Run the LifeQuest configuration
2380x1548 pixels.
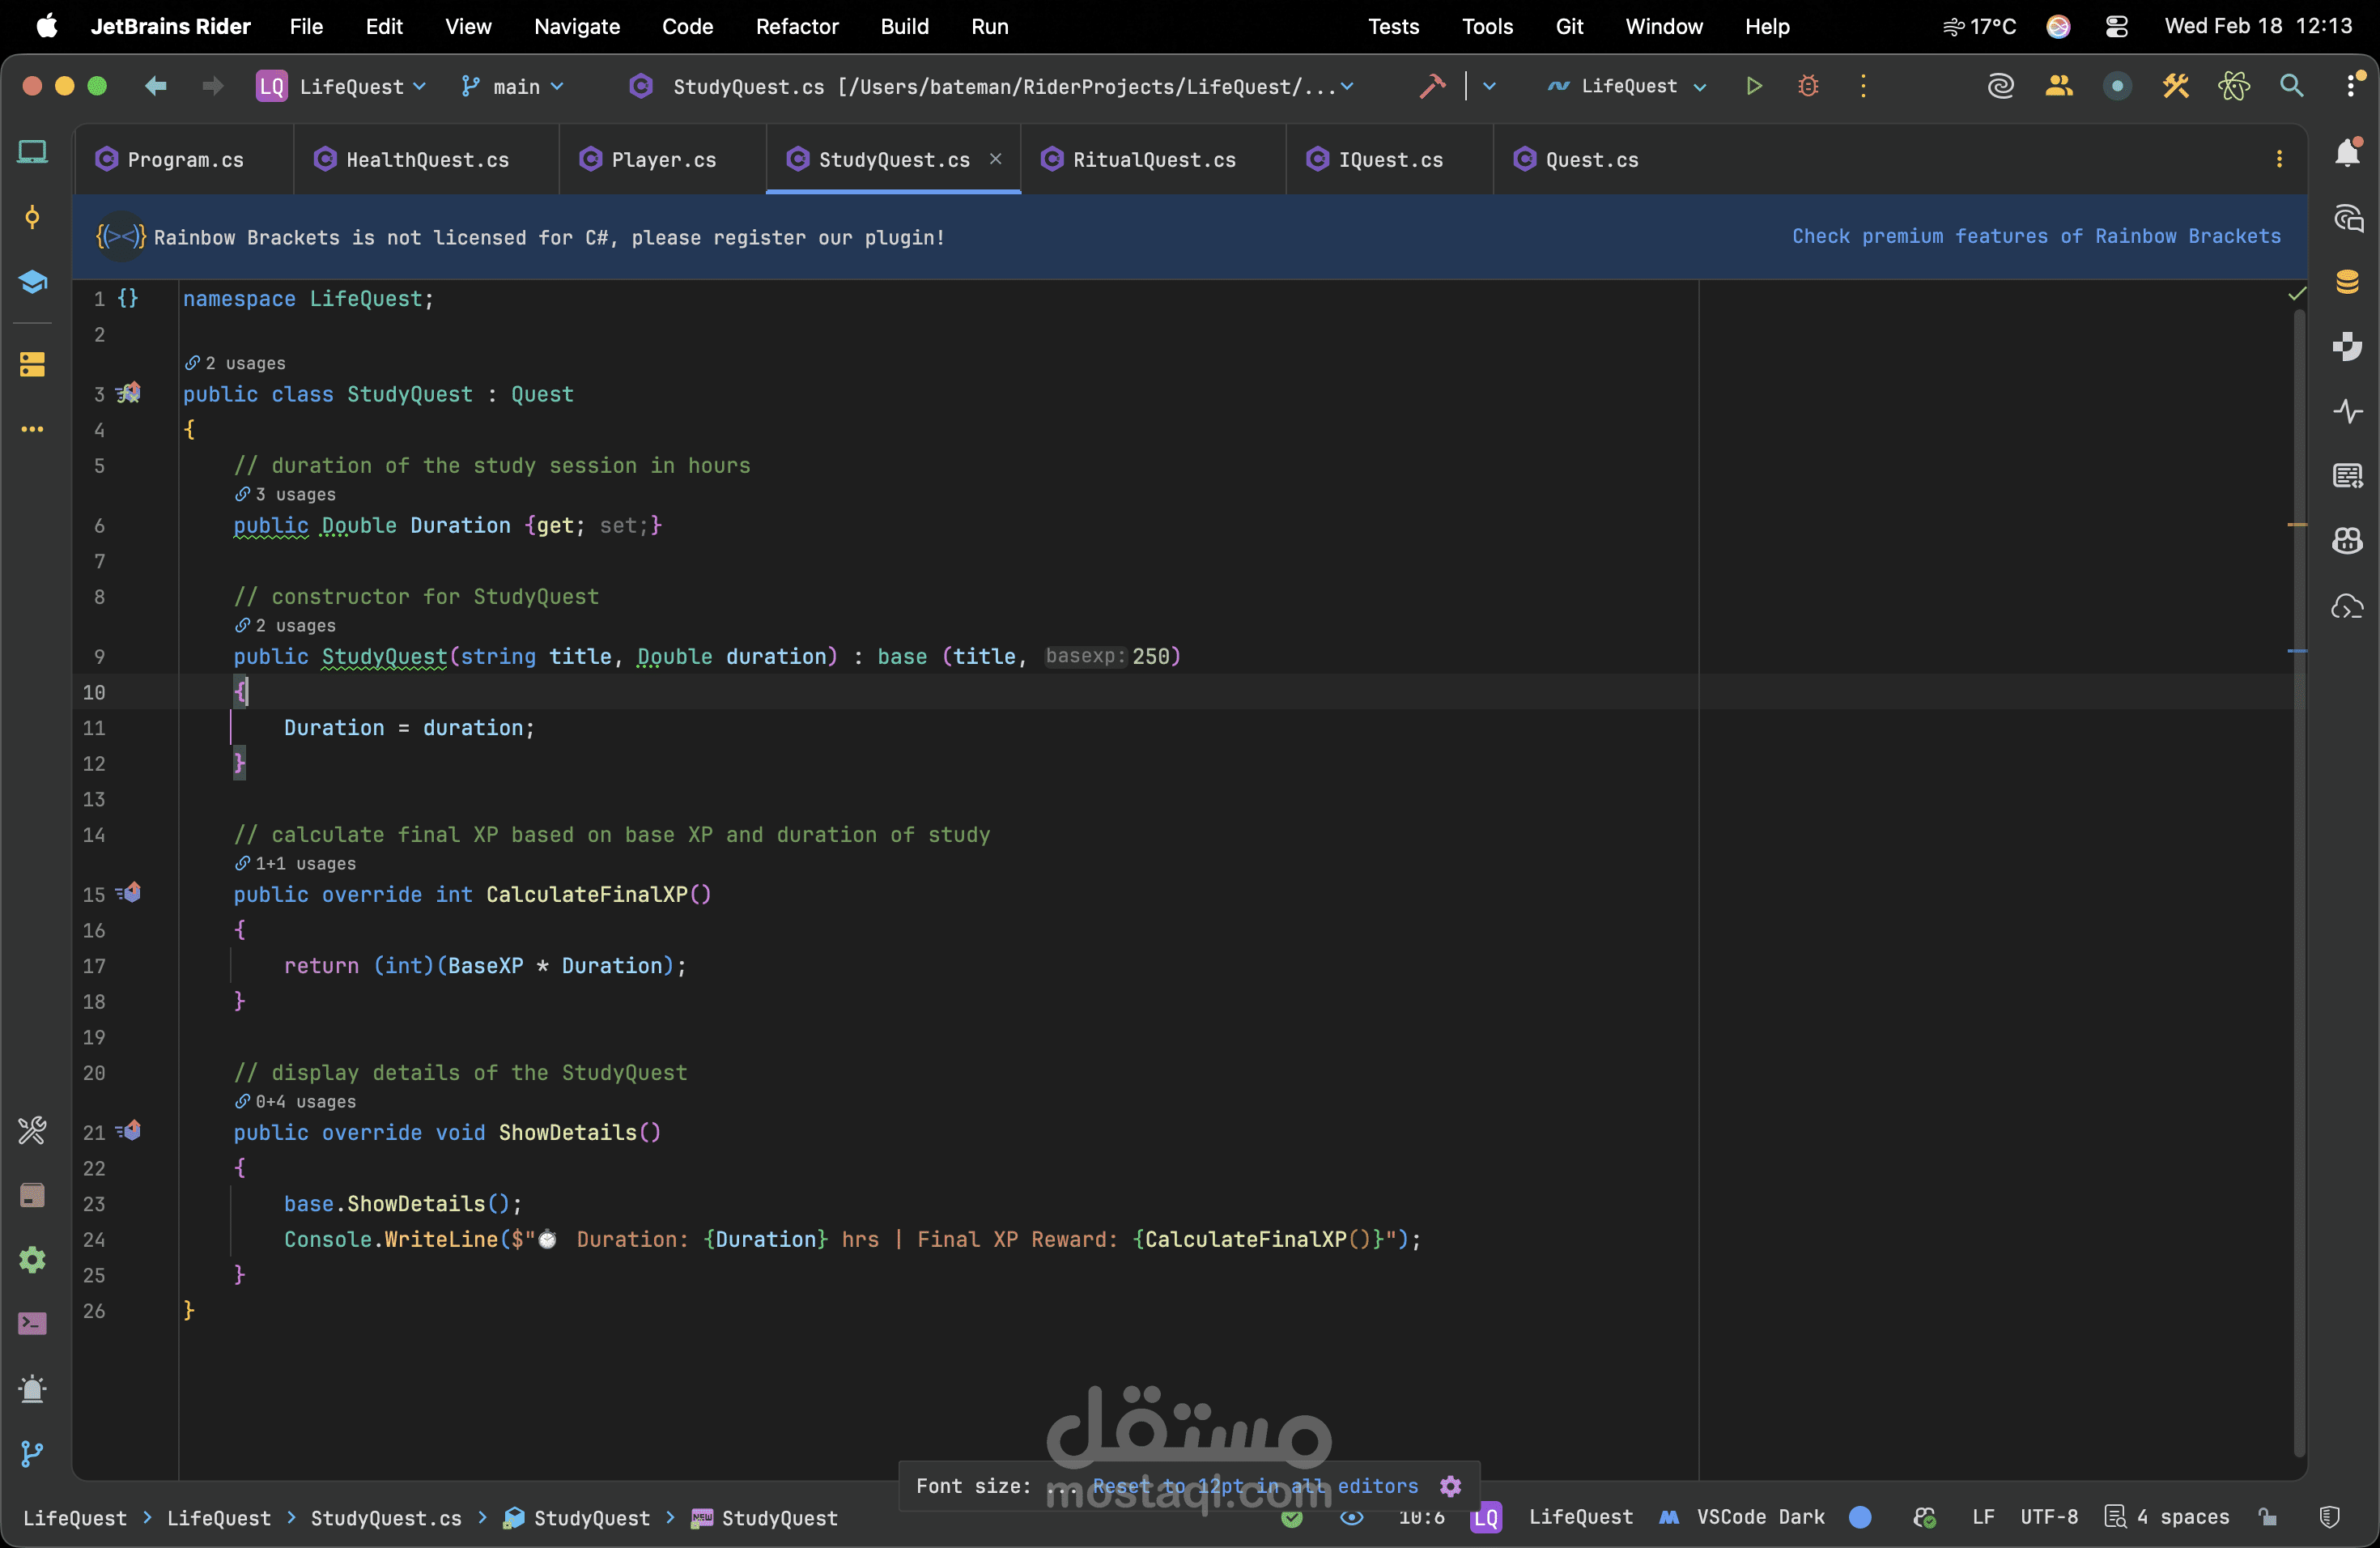pyautogui.click(x=1753, y=87)
